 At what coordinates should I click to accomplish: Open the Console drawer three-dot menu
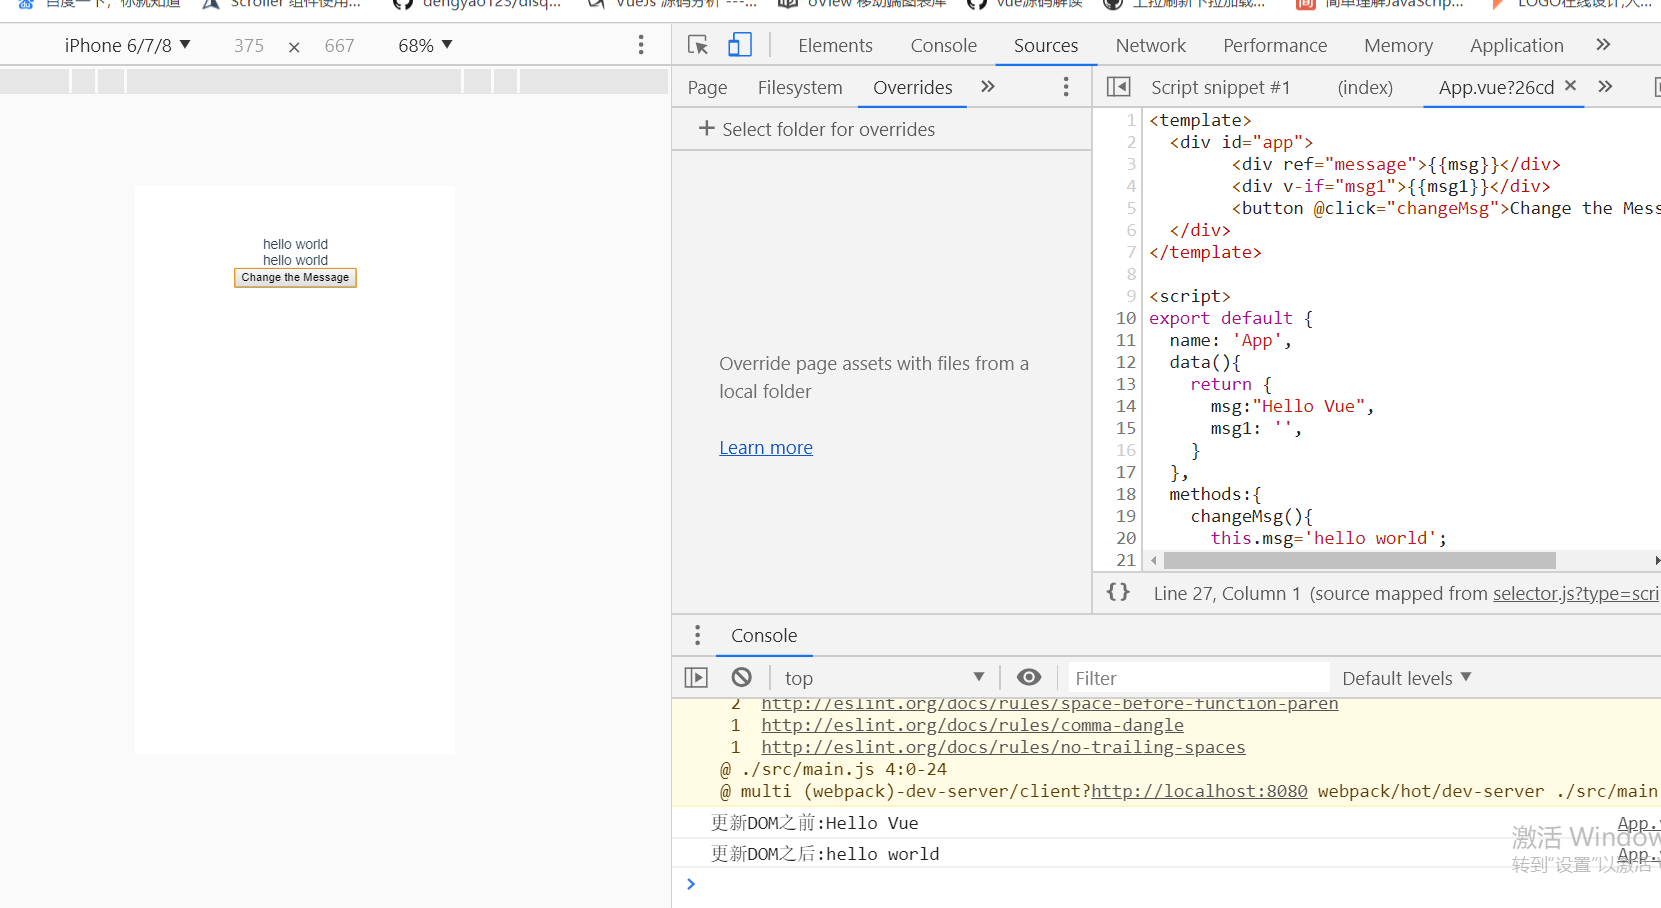(x=697, y=635)
